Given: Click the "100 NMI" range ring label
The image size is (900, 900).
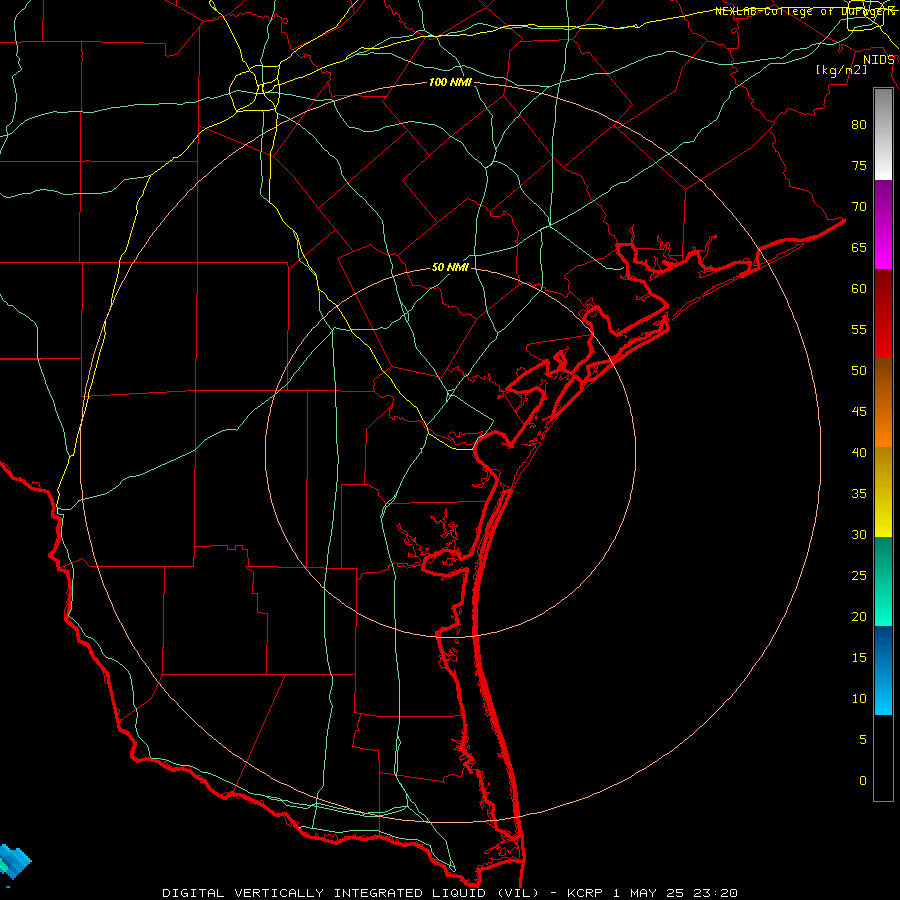Looking at the screenshot, I should (451, 83).
